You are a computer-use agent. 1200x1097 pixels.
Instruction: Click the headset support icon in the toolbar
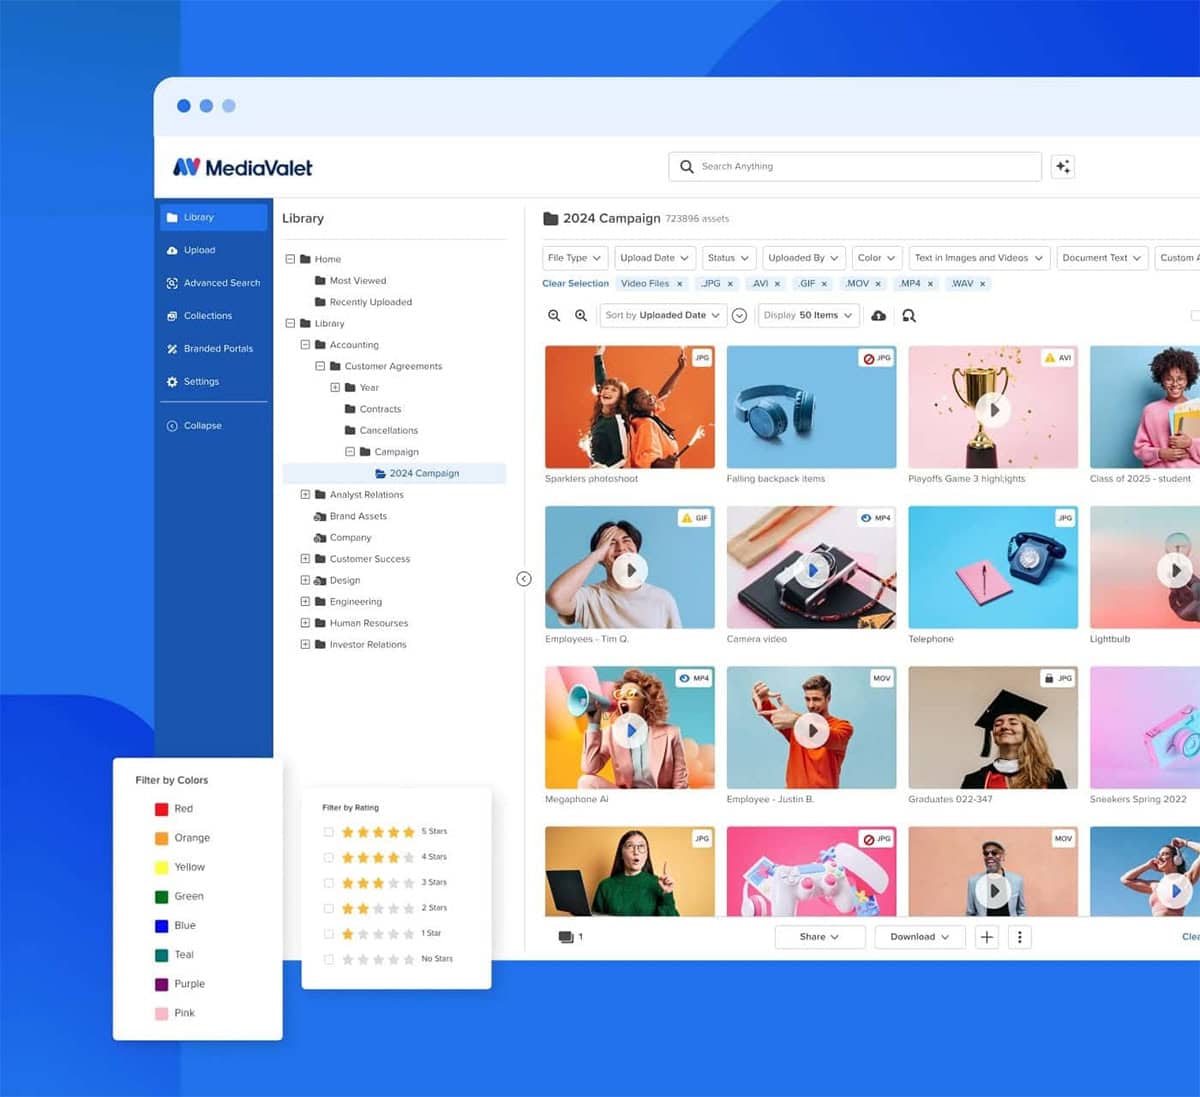[907, 316]
